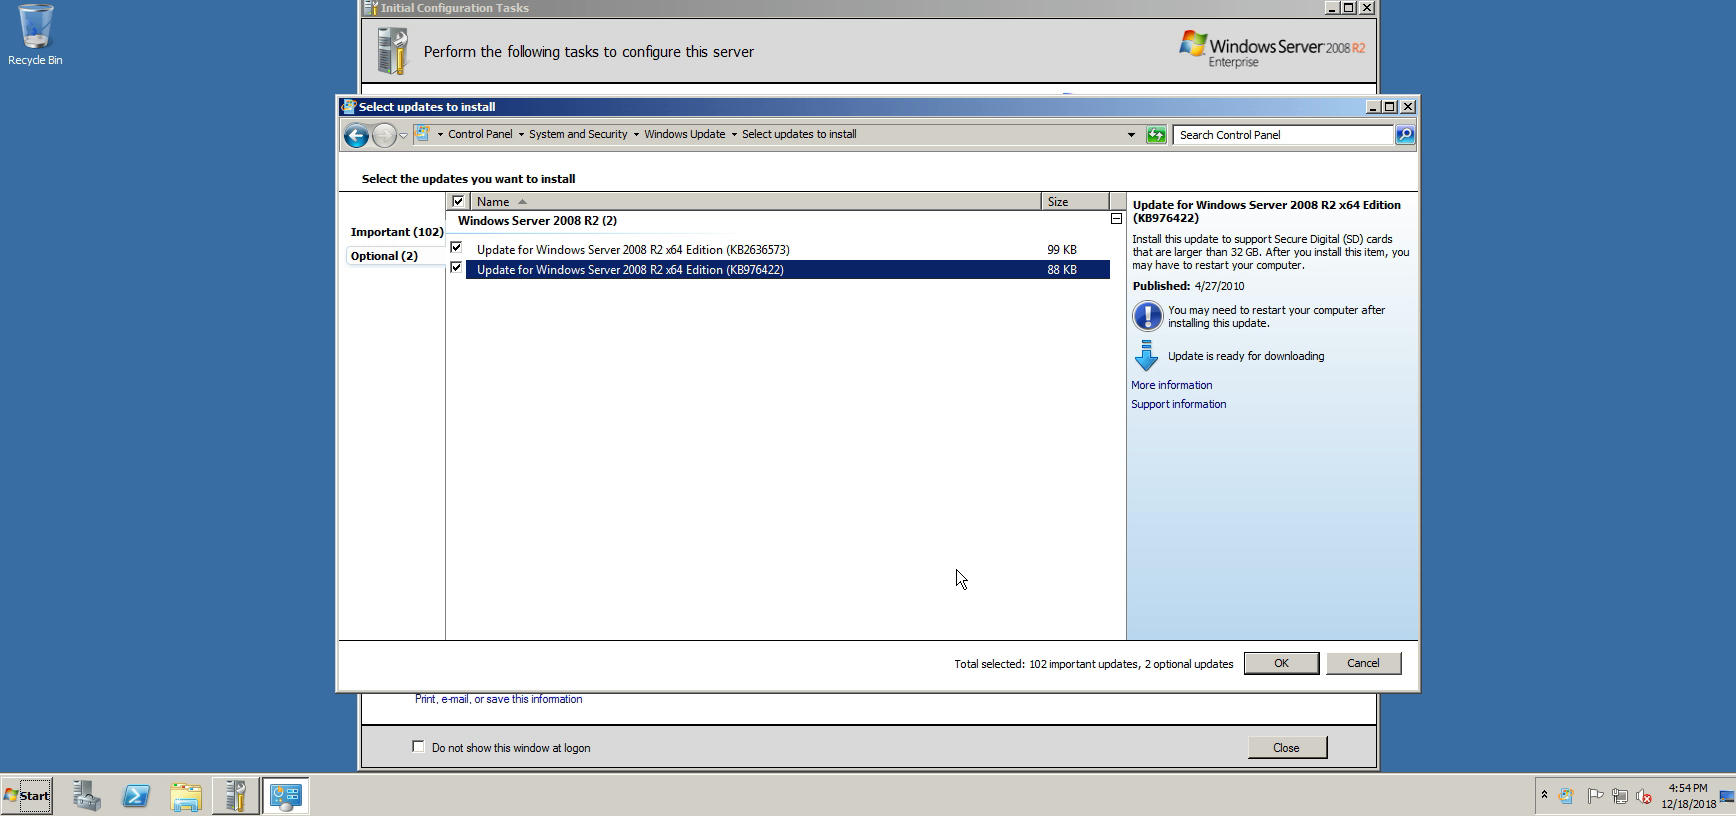
Task: Collapse the Windows Server 2008 R2 group
Action: (x=1116, y=219)
